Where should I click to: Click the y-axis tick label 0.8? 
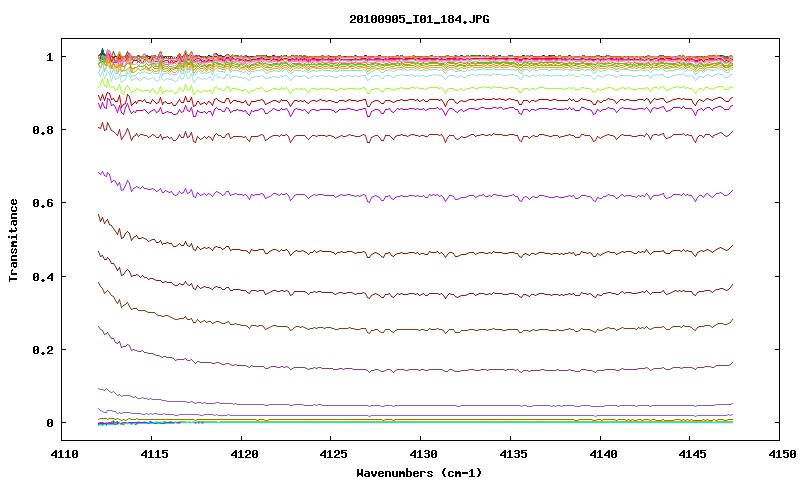point(43,130)
